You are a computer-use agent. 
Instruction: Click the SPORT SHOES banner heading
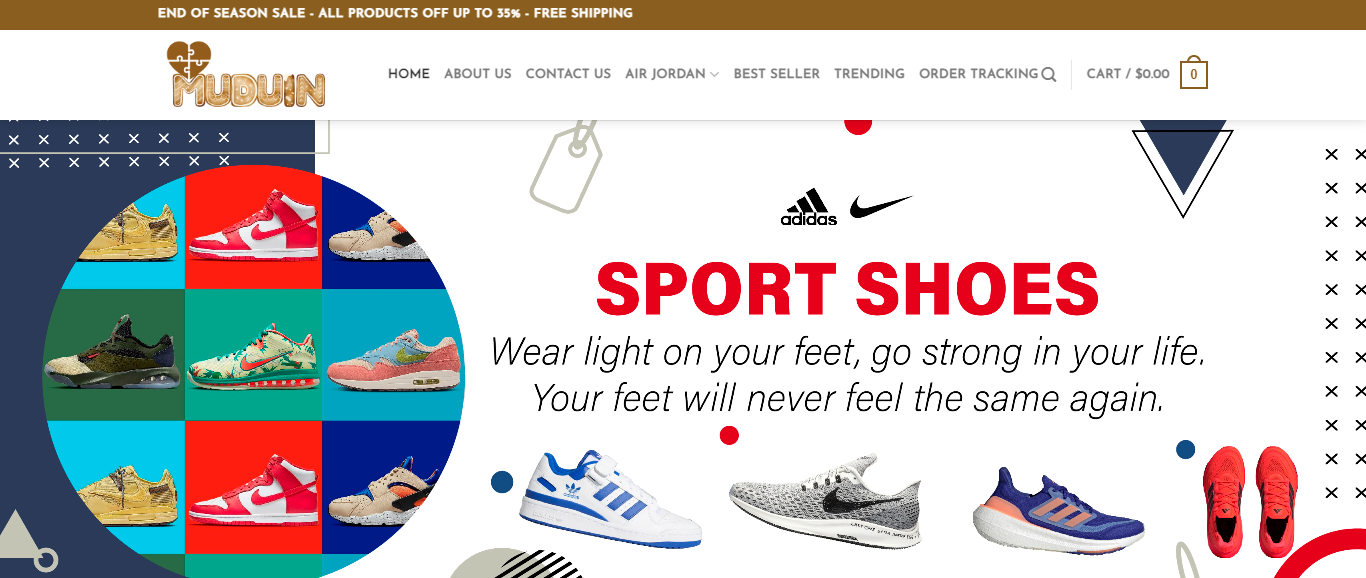point(848,289)
